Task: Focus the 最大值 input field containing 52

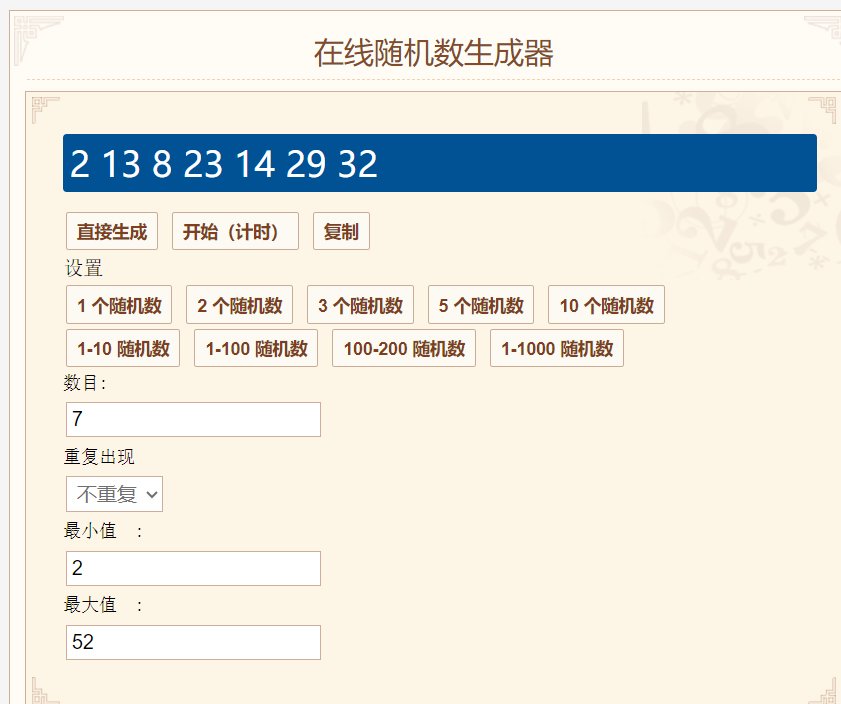Action: tap(193, 642)
